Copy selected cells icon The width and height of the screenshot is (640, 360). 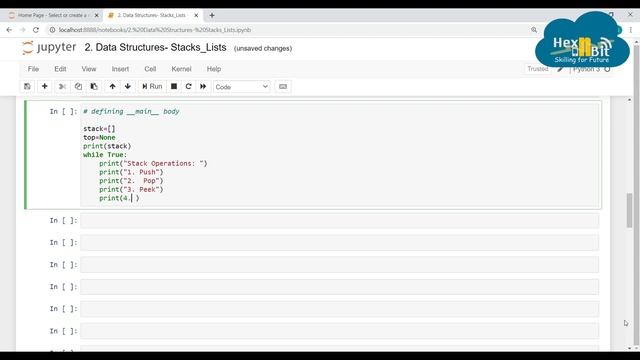78,87
